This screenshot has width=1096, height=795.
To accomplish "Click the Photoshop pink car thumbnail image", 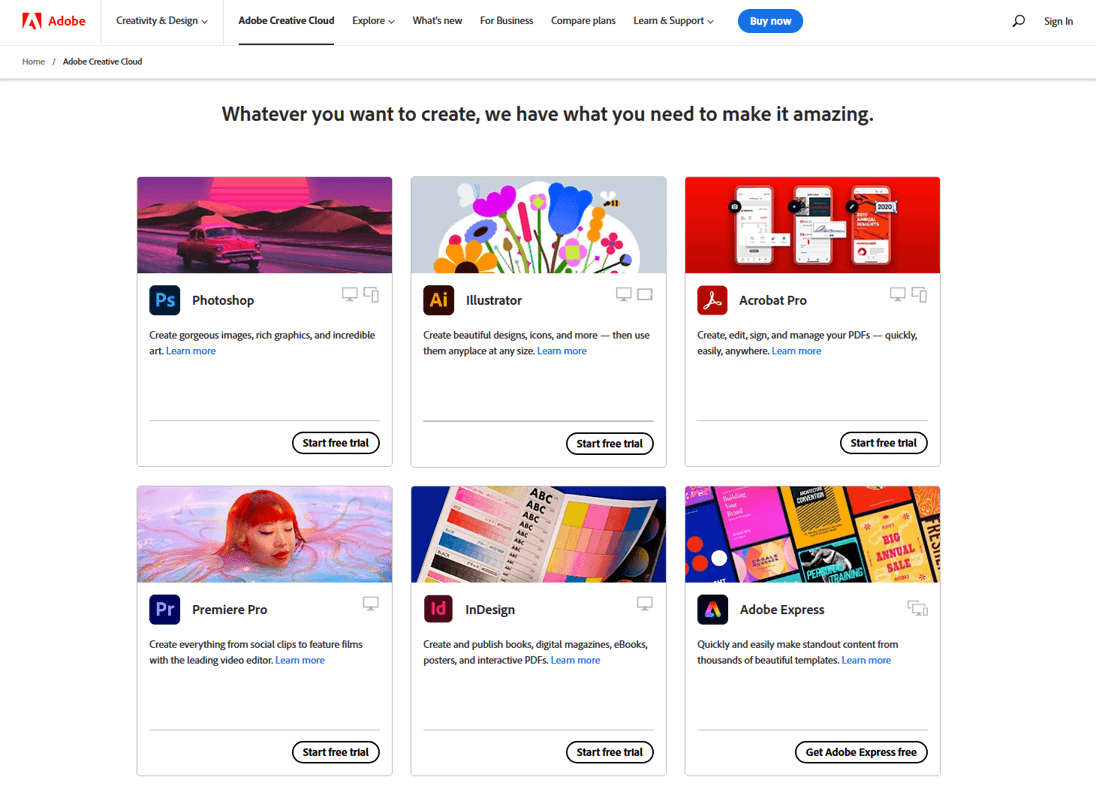I will point(264,225).
